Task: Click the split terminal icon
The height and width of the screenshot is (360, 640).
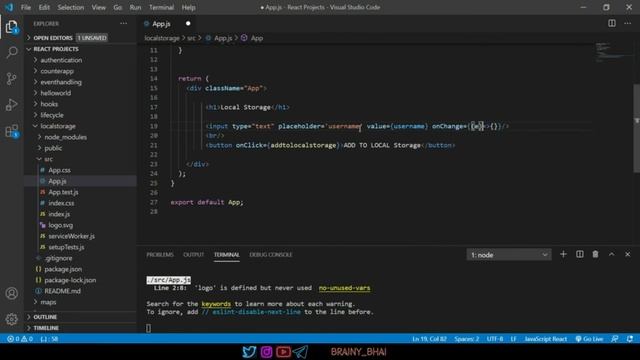Action: tap(579, 254)
